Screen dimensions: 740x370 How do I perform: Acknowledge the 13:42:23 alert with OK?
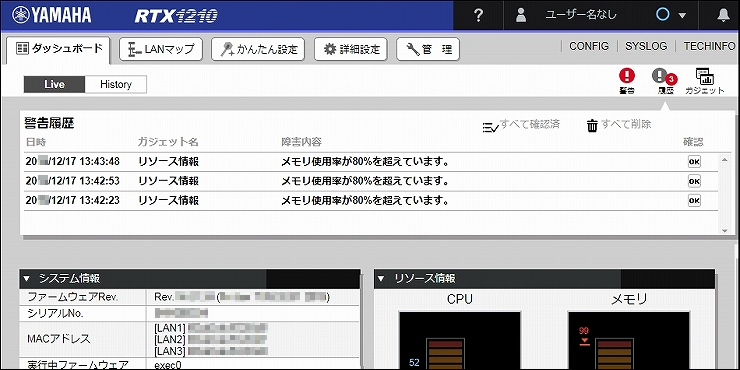coord(694,201)
